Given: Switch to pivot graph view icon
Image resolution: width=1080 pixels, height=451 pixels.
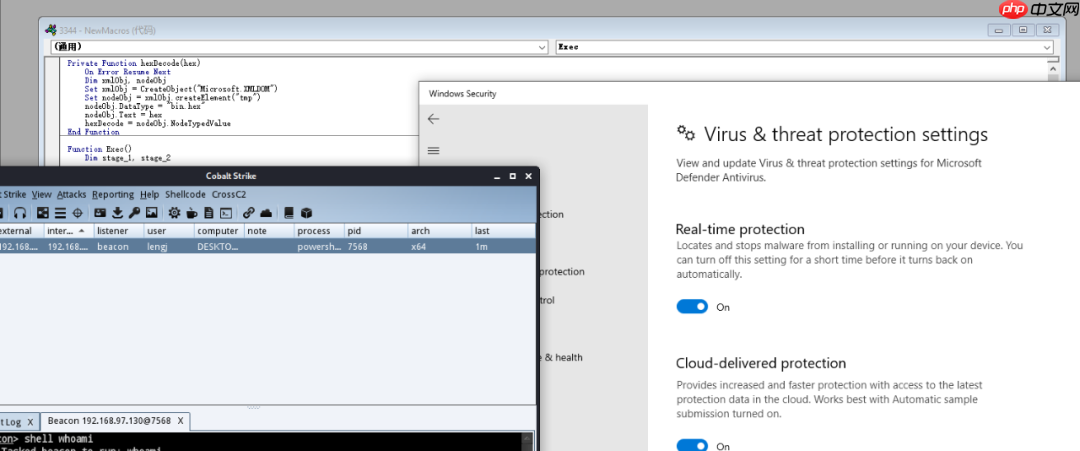Looking at the screenshot, I should [x=43, y=213].
